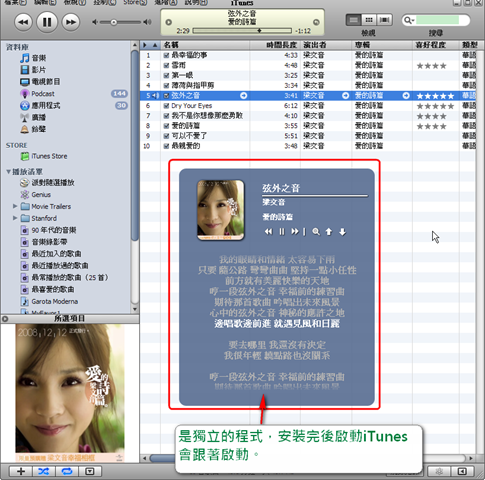
Task: Click the 所選項目 artwork panel header
Action: [x=70, y=319]
